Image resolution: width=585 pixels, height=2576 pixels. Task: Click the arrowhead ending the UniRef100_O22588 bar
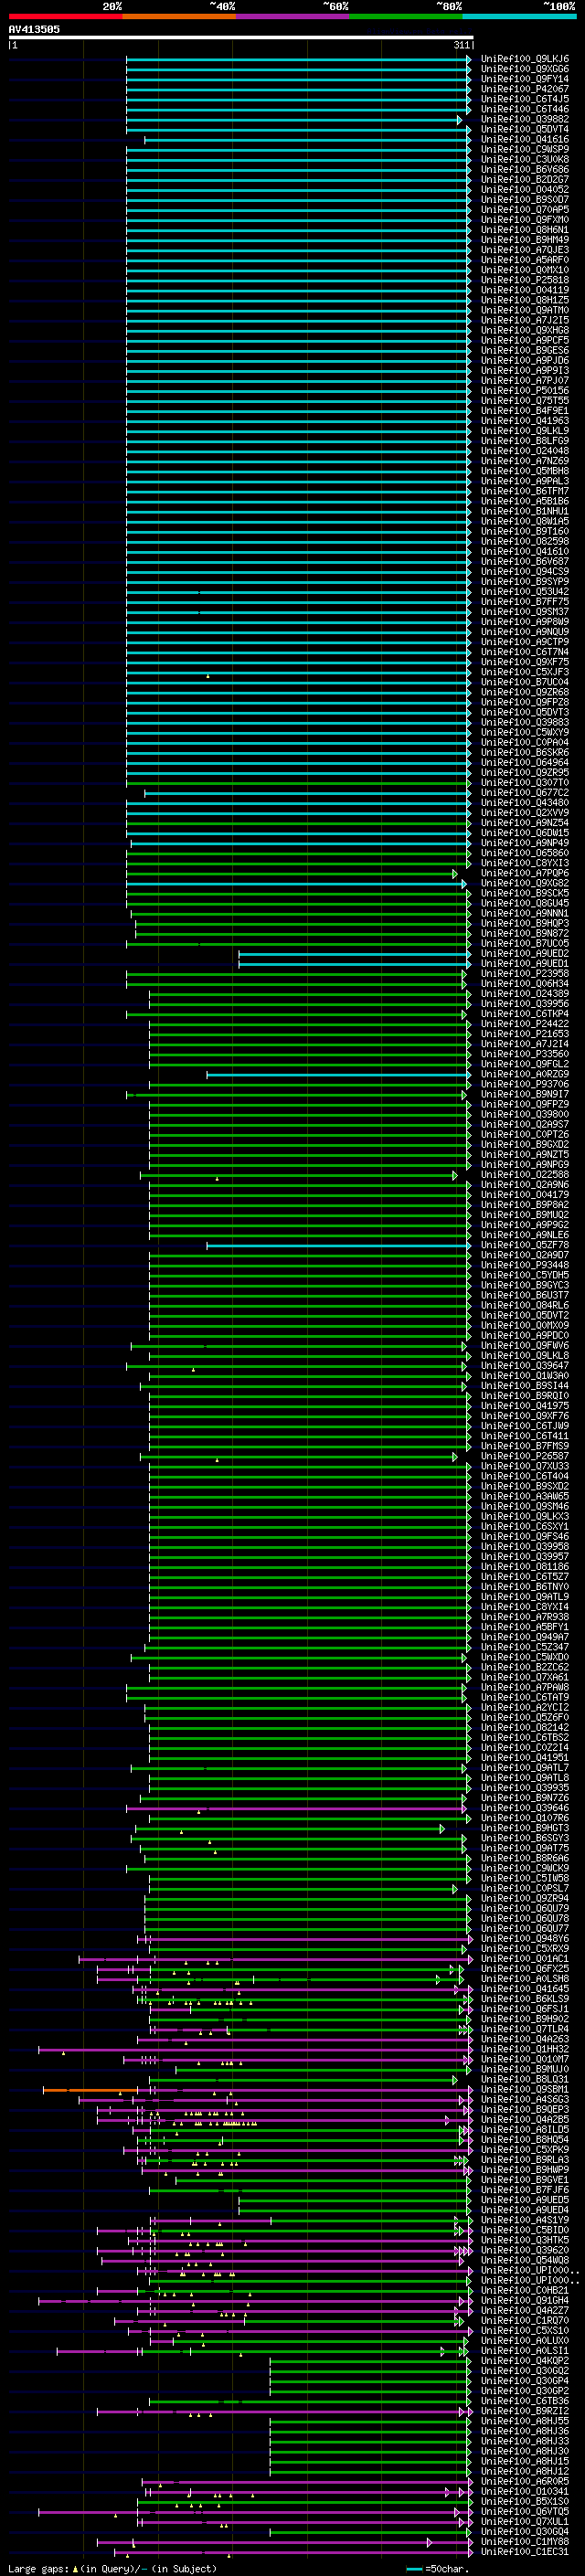coord(455,1175)
